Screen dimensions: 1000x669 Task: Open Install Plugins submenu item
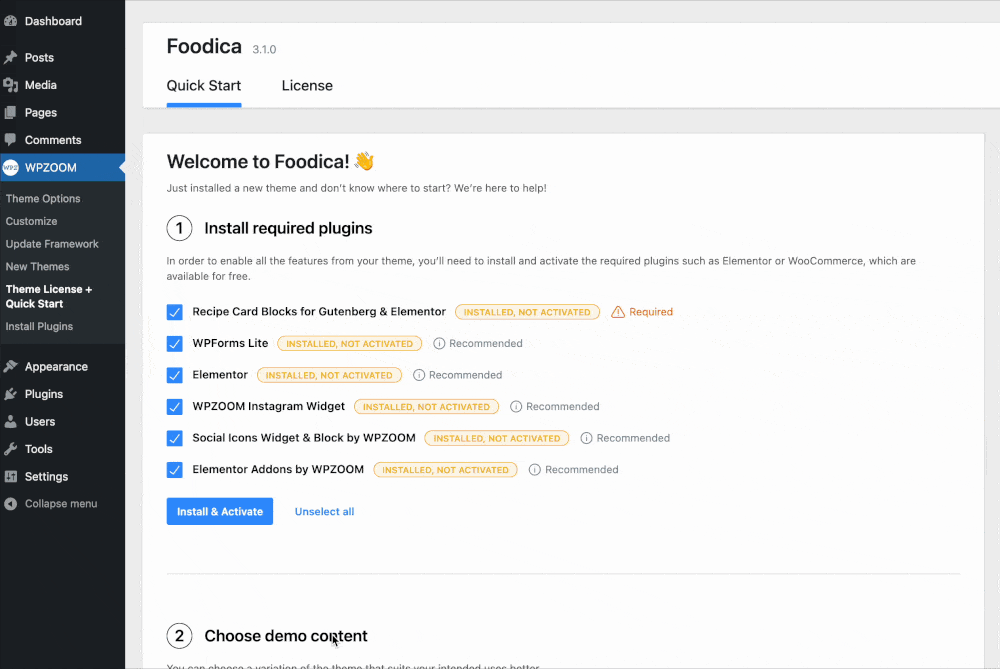pyautogui.click(x=40, y=327)
